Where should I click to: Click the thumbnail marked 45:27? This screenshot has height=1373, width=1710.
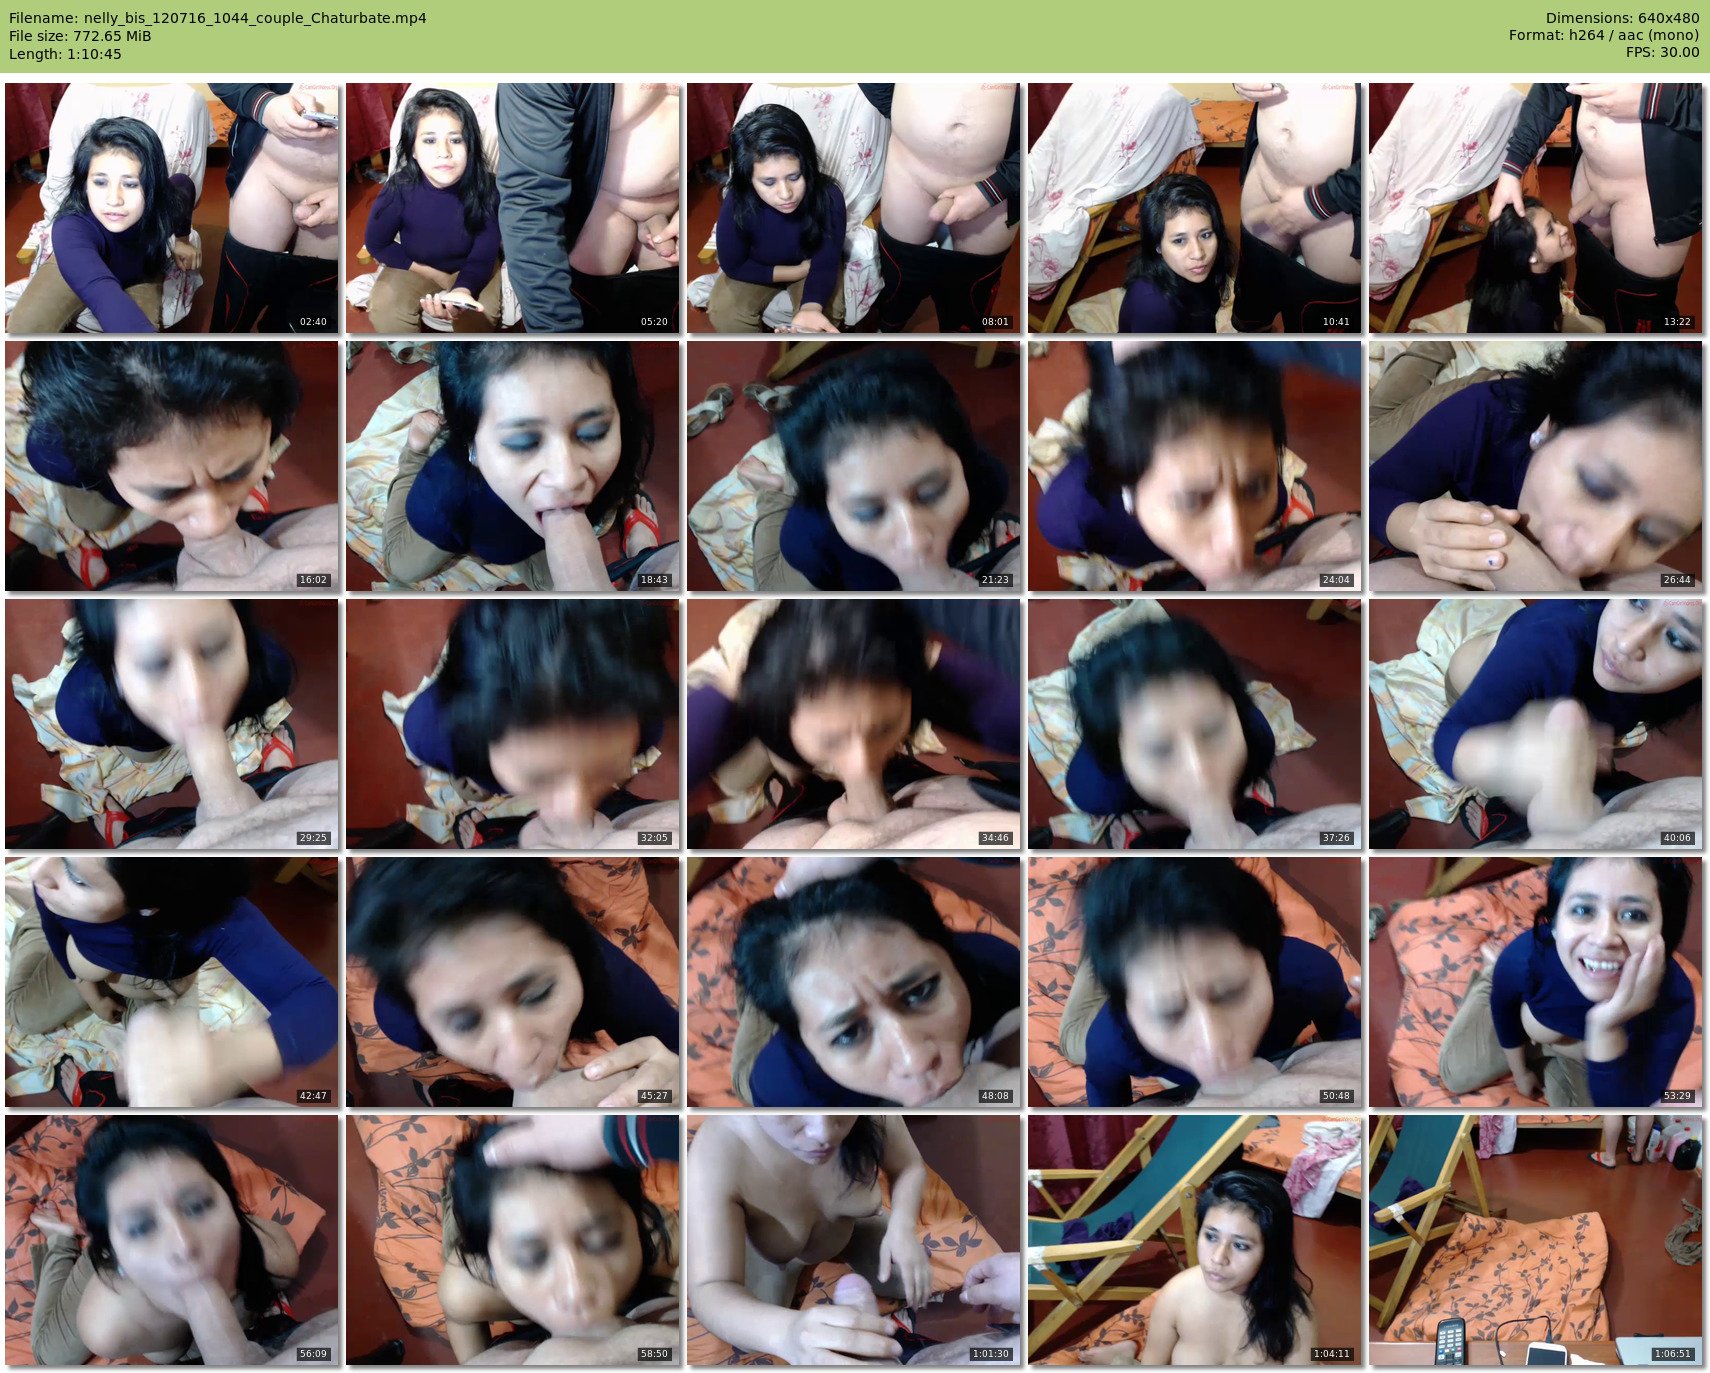[513, 982]
